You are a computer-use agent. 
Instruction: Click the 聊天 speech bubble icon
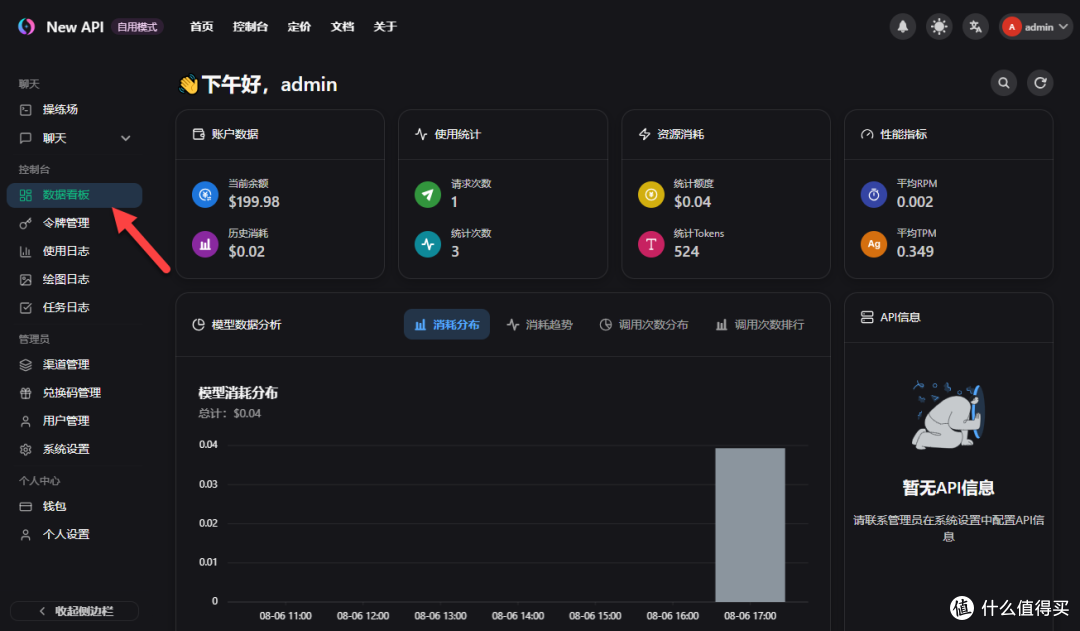[x=25, y=138]
